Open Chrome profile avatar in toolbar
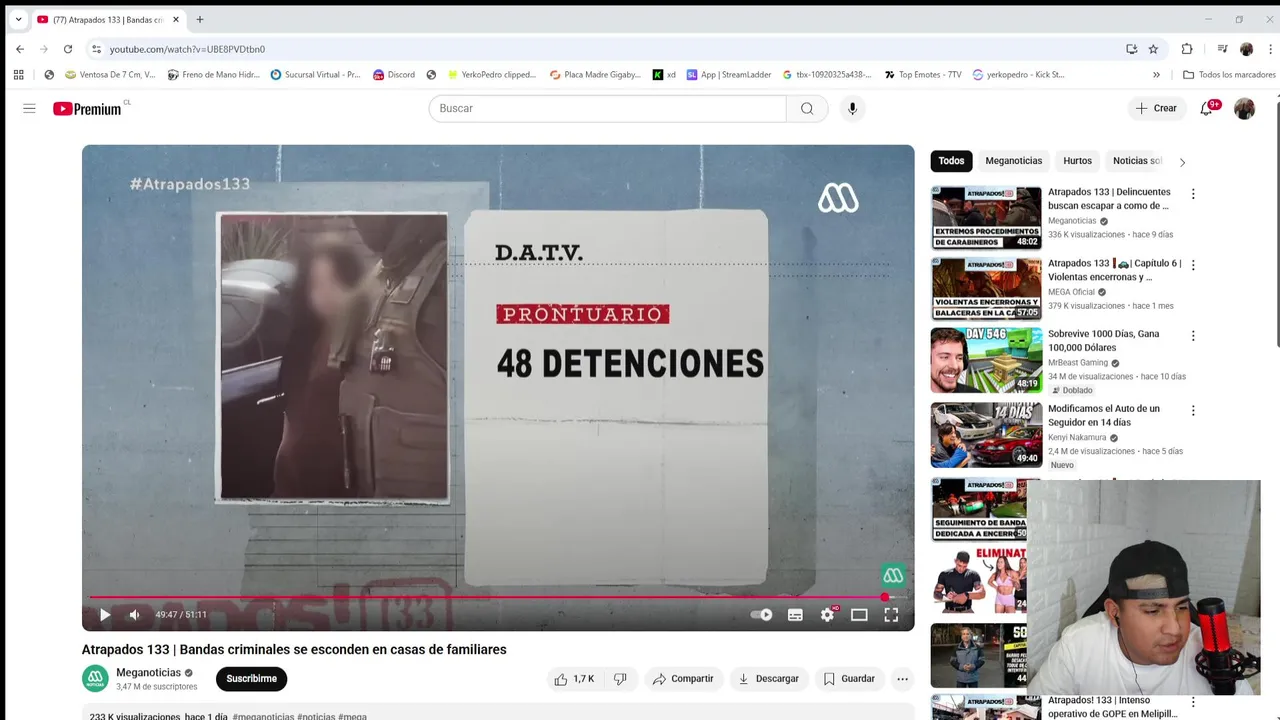The width and height of the screenshot is (1280, 720). coord(1246,49)
